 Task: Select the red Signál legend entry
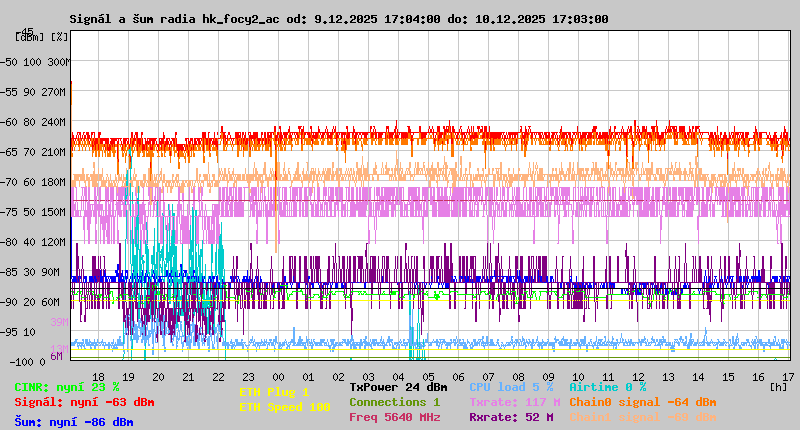click(x=84, y=402)
